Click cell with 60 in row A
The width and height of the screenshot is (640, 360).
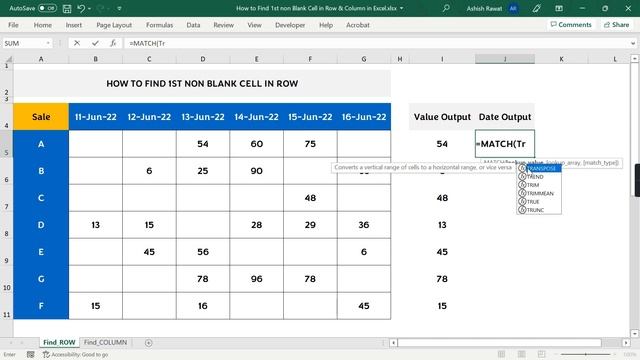click(256, 144)
